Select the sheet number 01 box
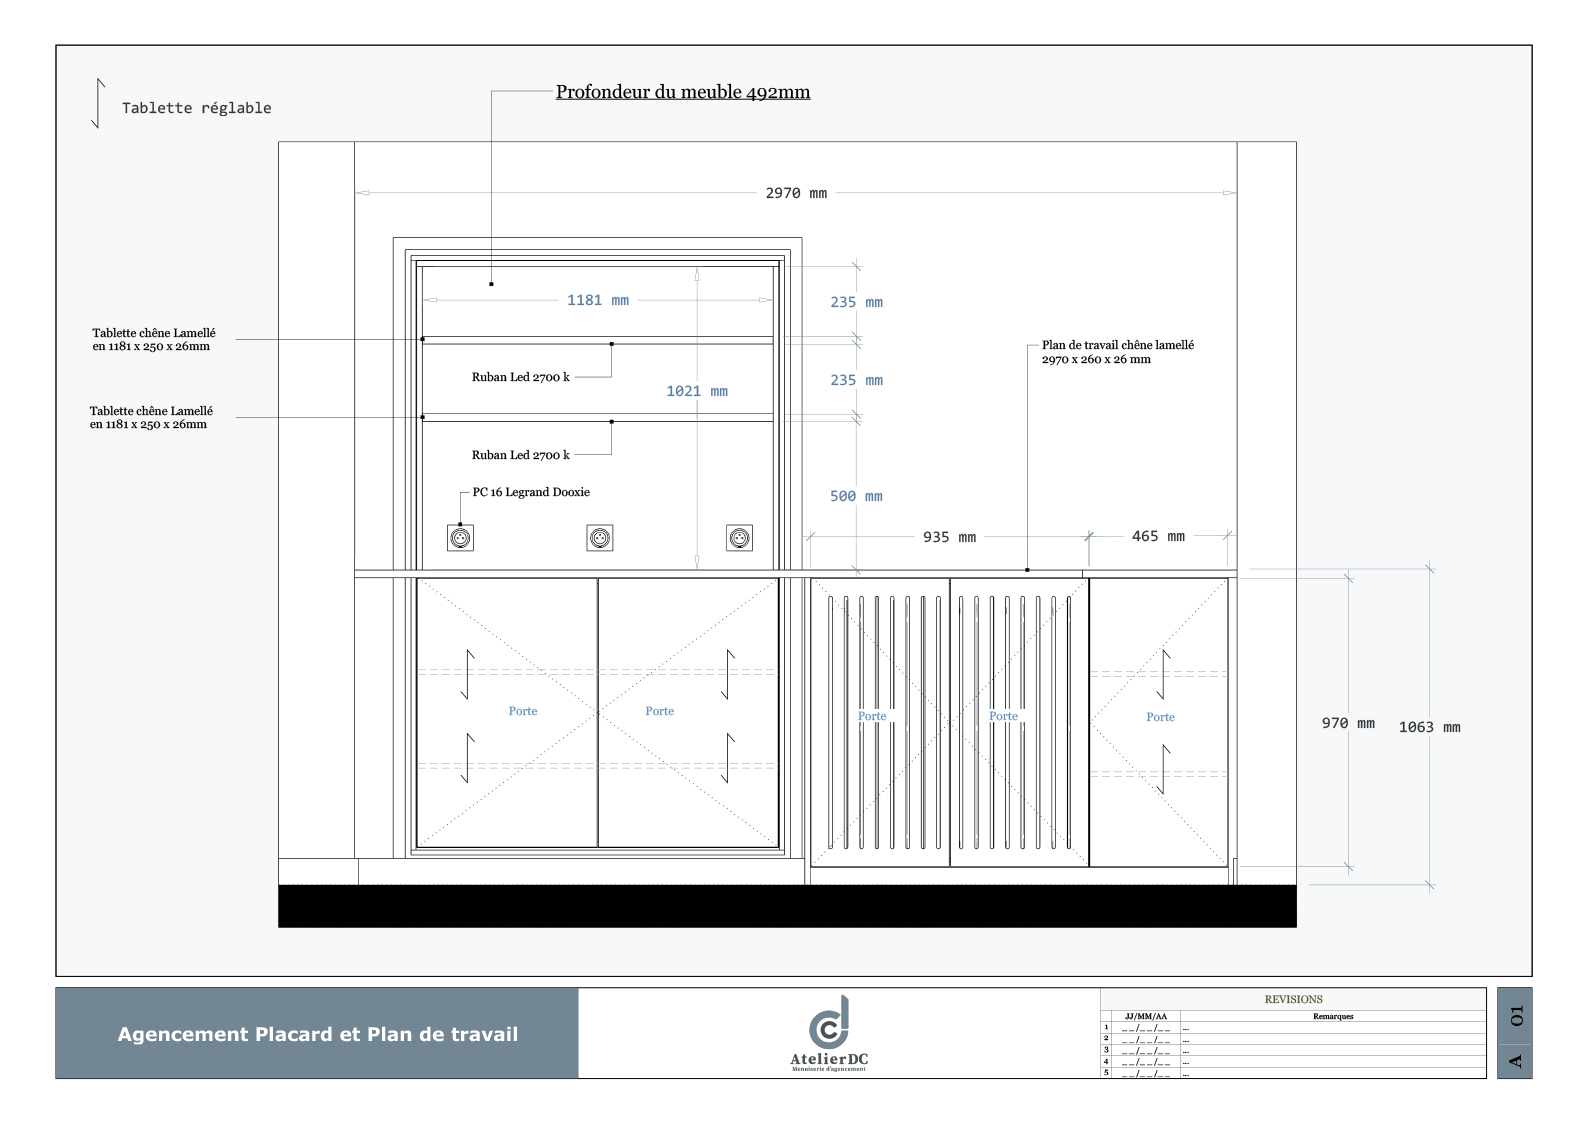Image resolution: width=1588 pixels, height=1123 pixels. (1515, 1015)
